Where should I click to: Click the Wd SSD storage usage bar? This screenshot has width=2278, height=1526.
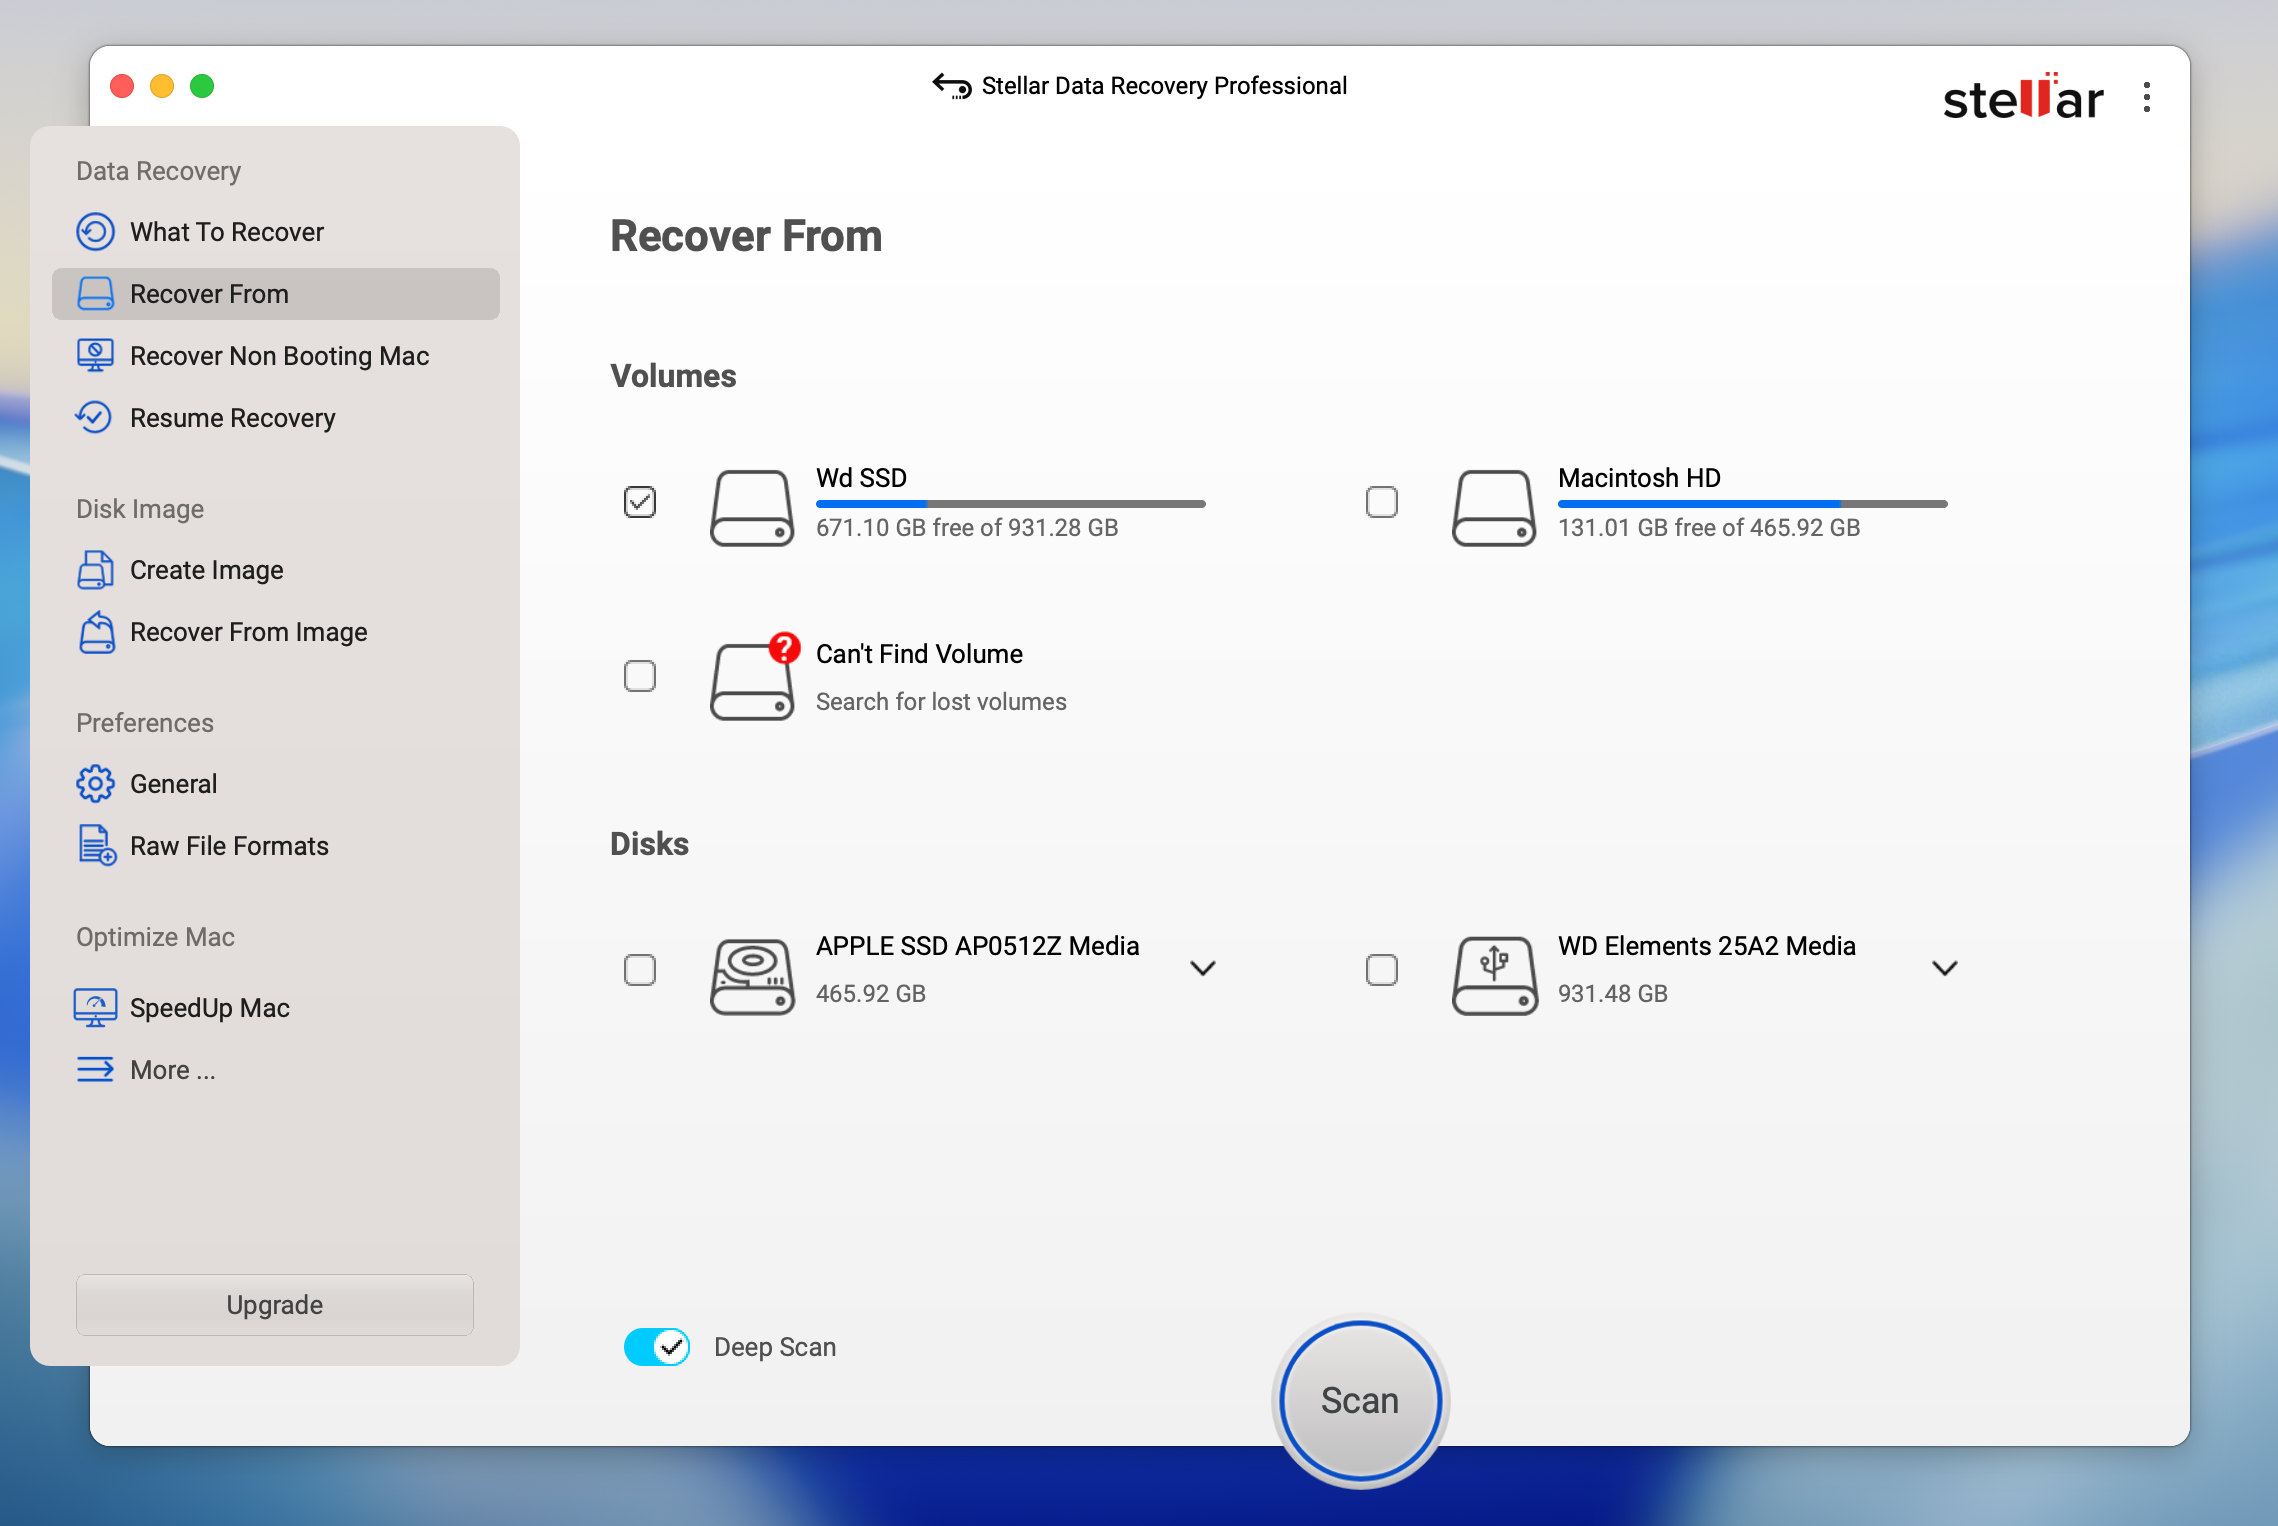coord(1010,504)
